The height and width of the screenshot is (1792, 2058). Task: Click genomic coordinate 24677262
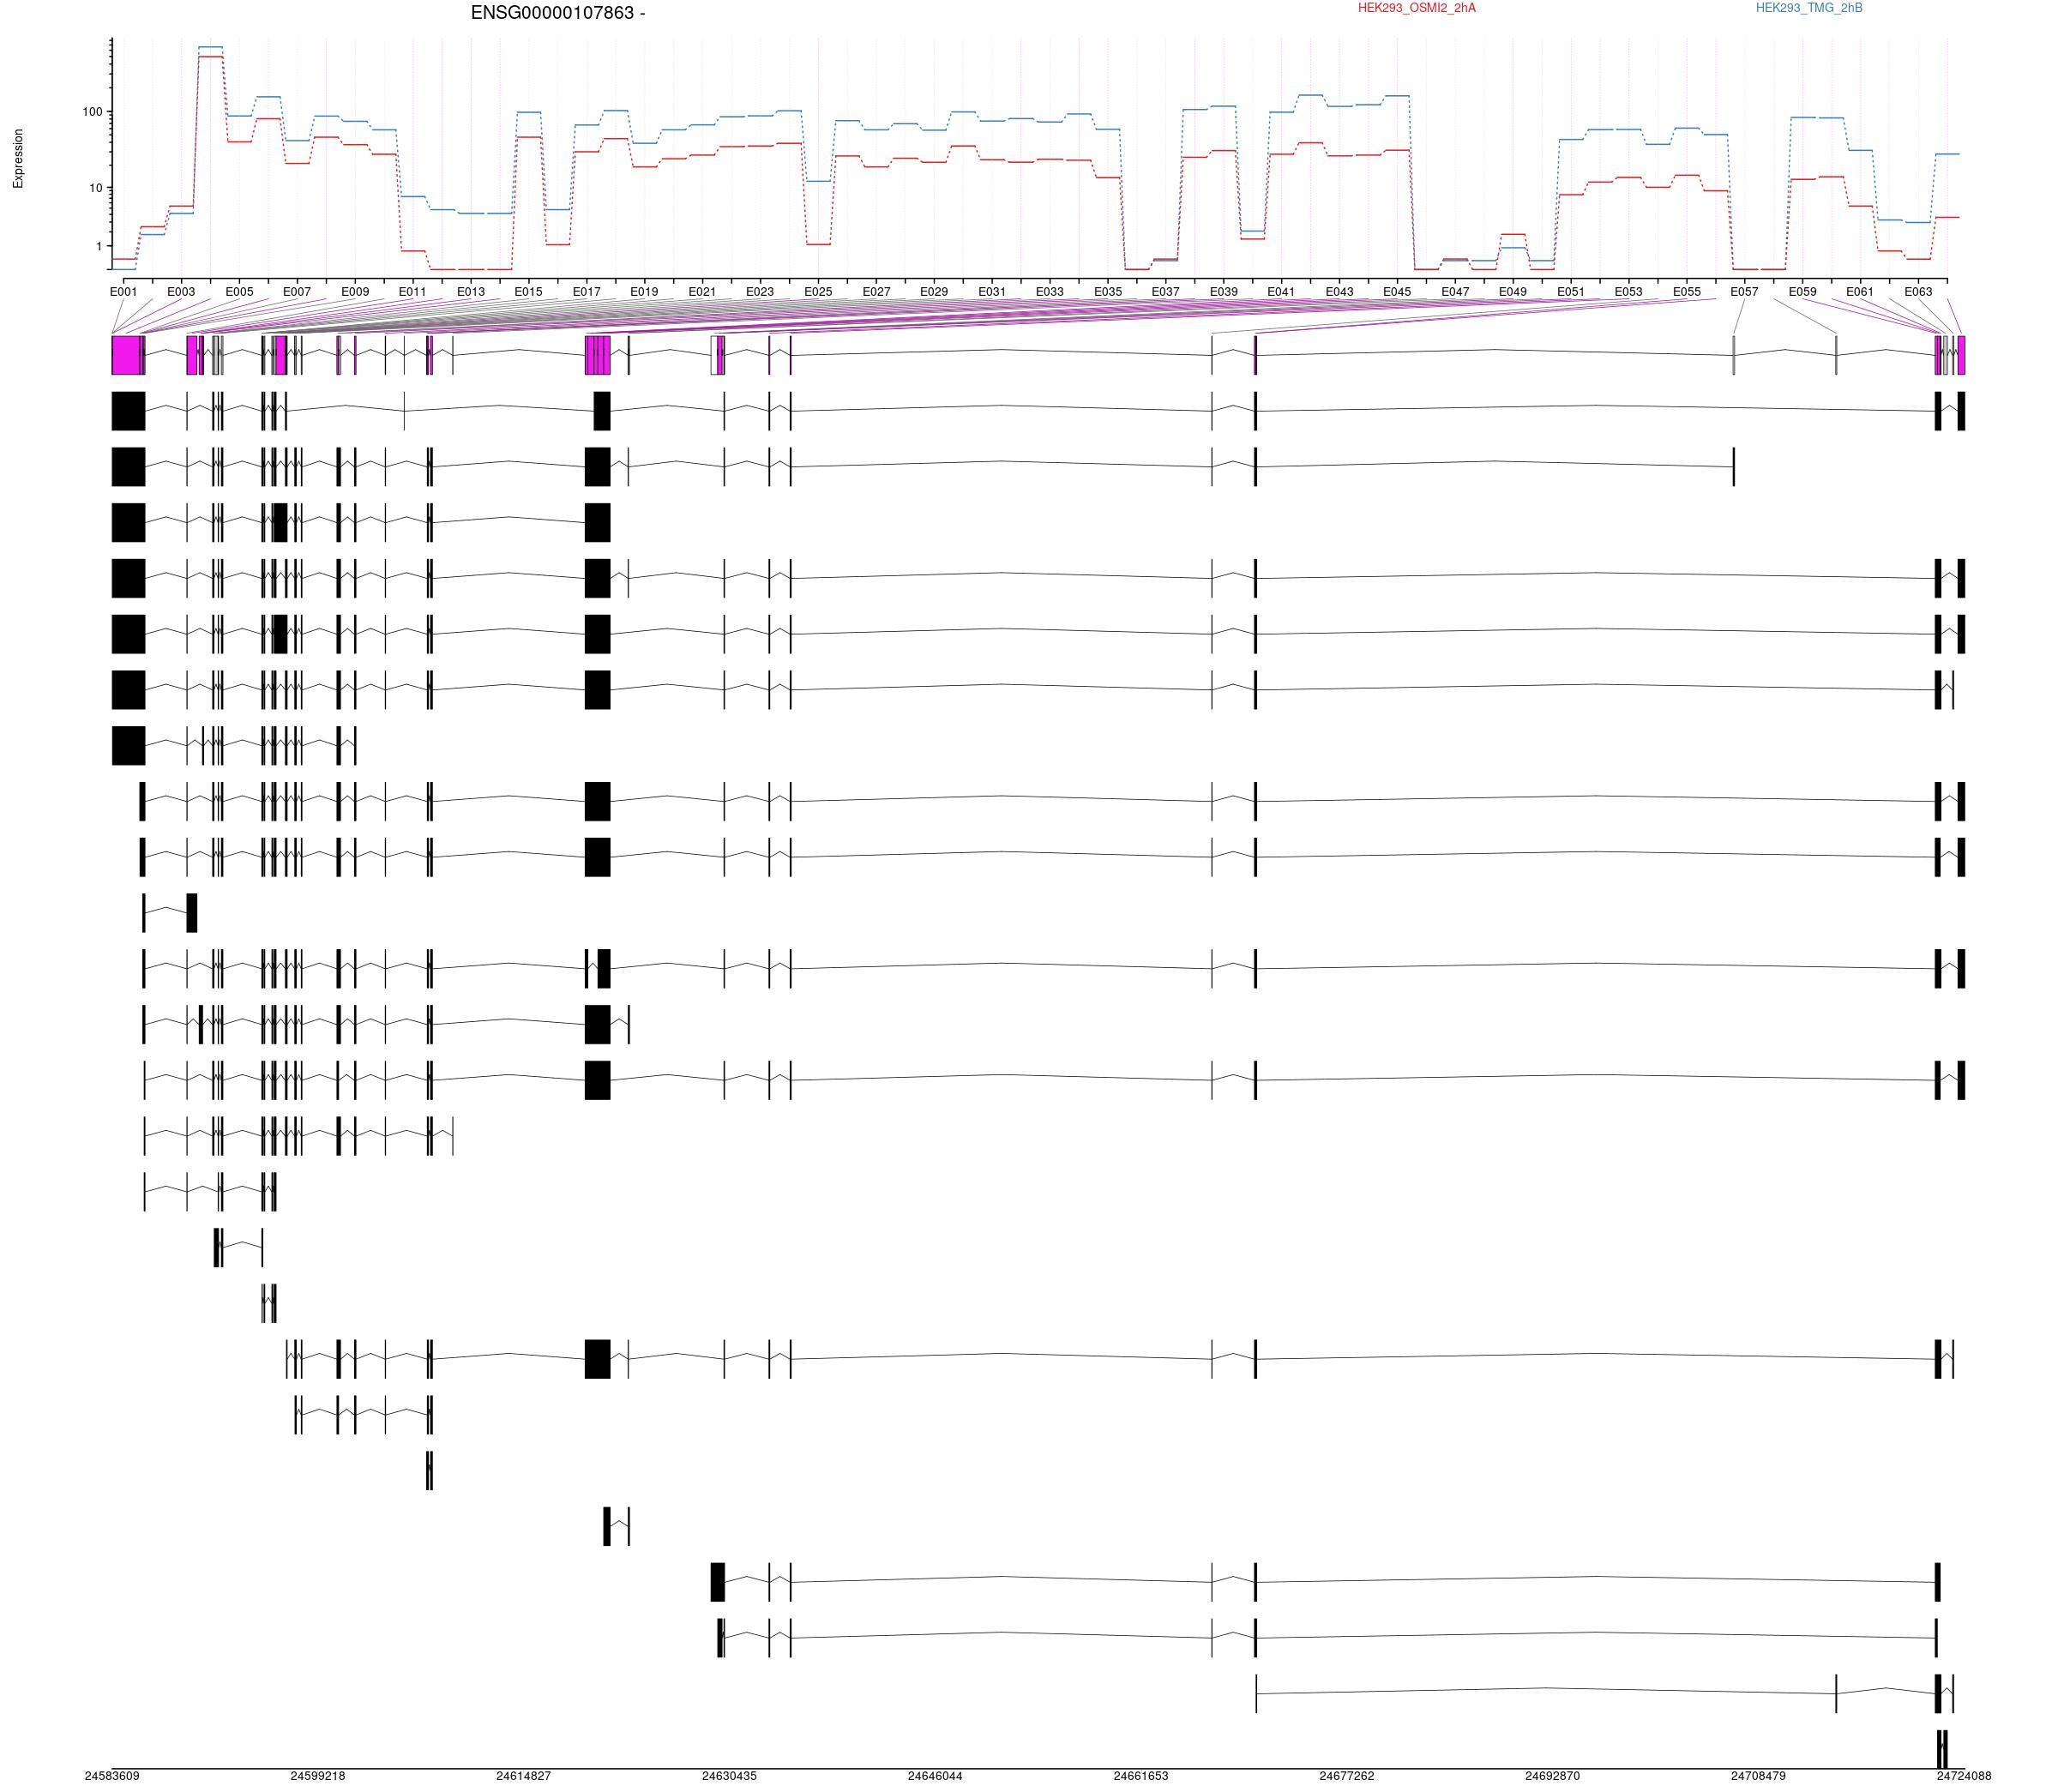click(1347, 1776)
